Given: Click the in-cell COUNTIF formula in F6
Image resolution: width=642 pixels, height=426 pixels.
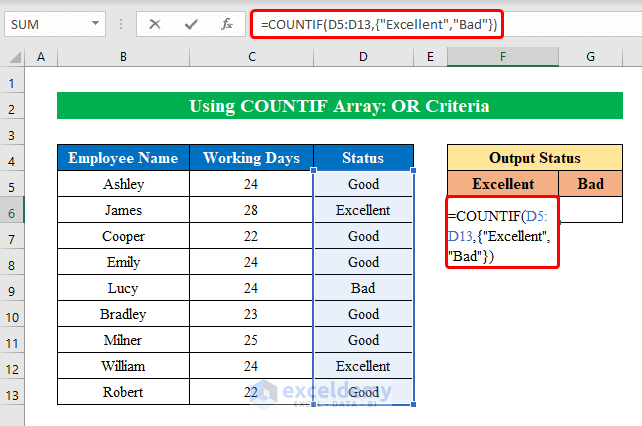Looking at the screenshot, I should 502,232.
